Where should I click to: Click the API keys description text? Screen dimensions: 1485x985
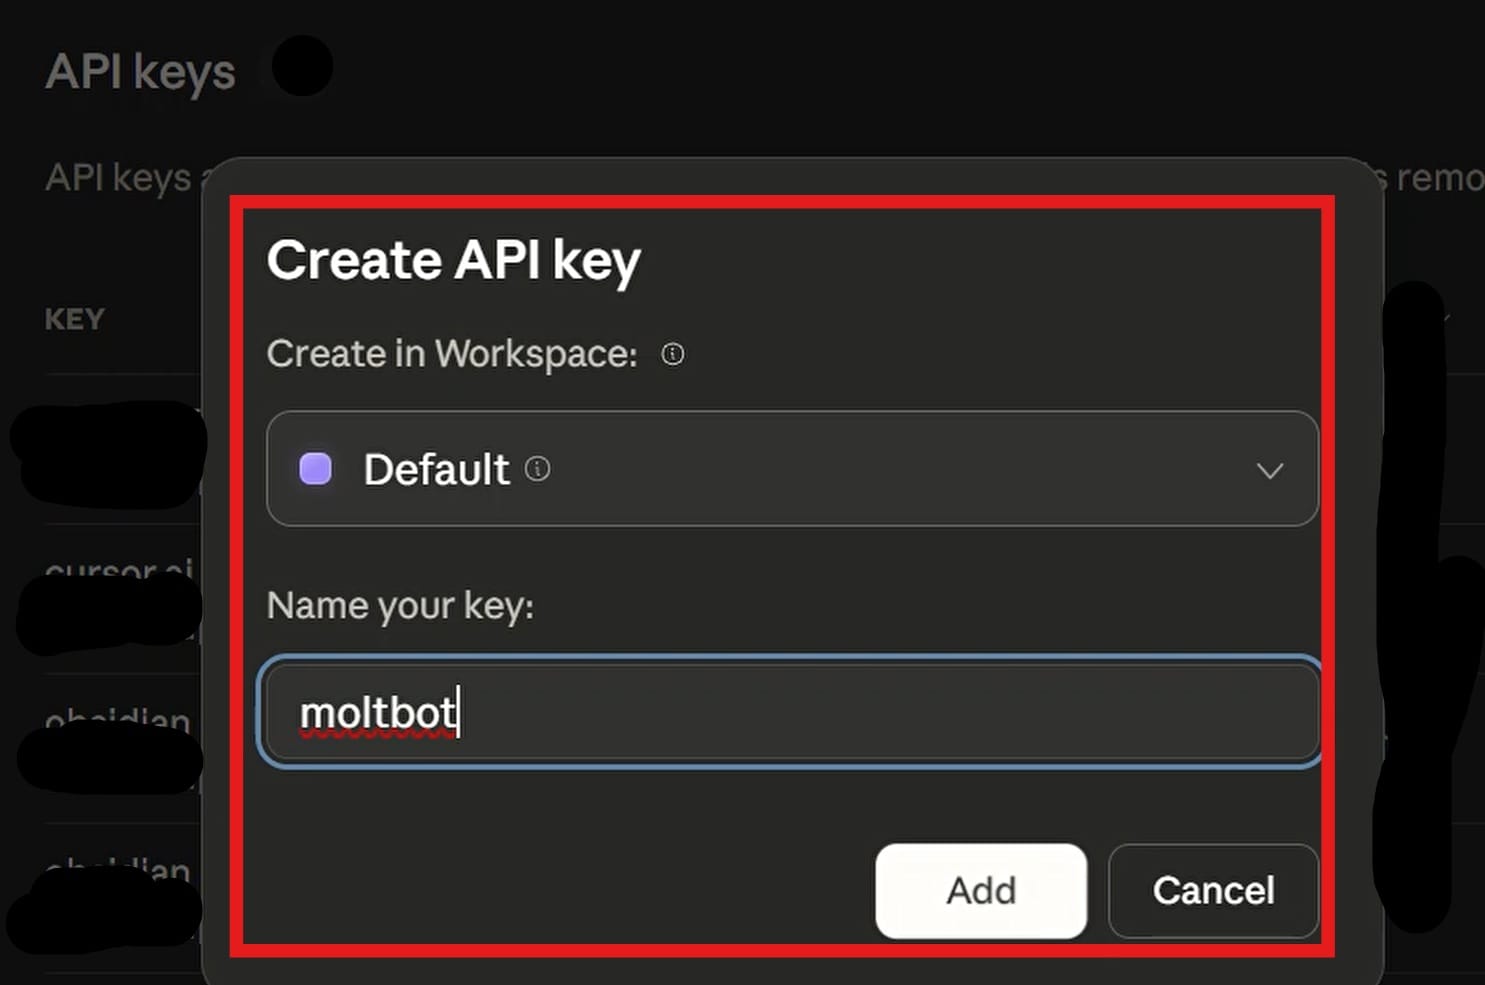(x=118, y=178)
